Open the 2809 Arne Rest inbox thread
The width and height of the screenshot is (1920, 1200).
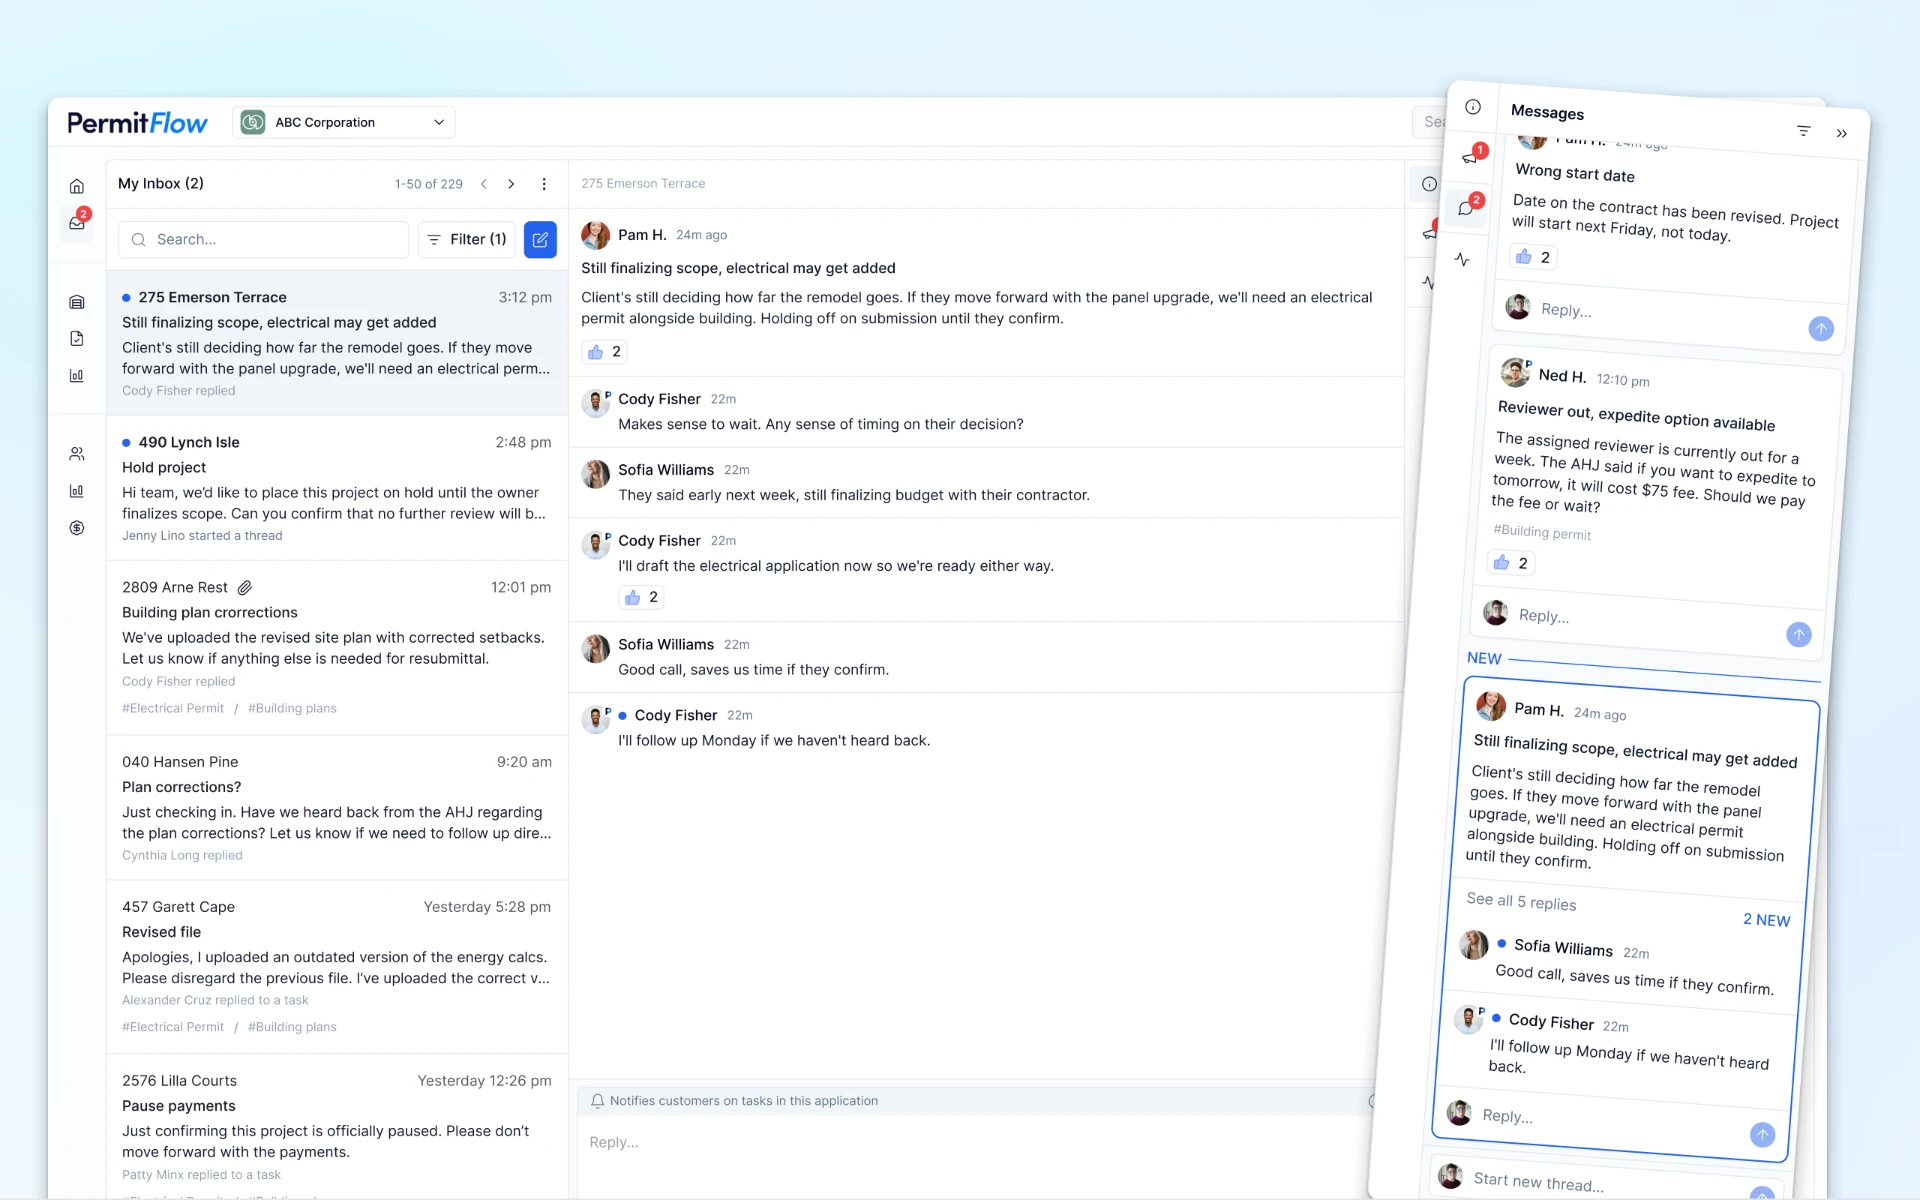337,647
